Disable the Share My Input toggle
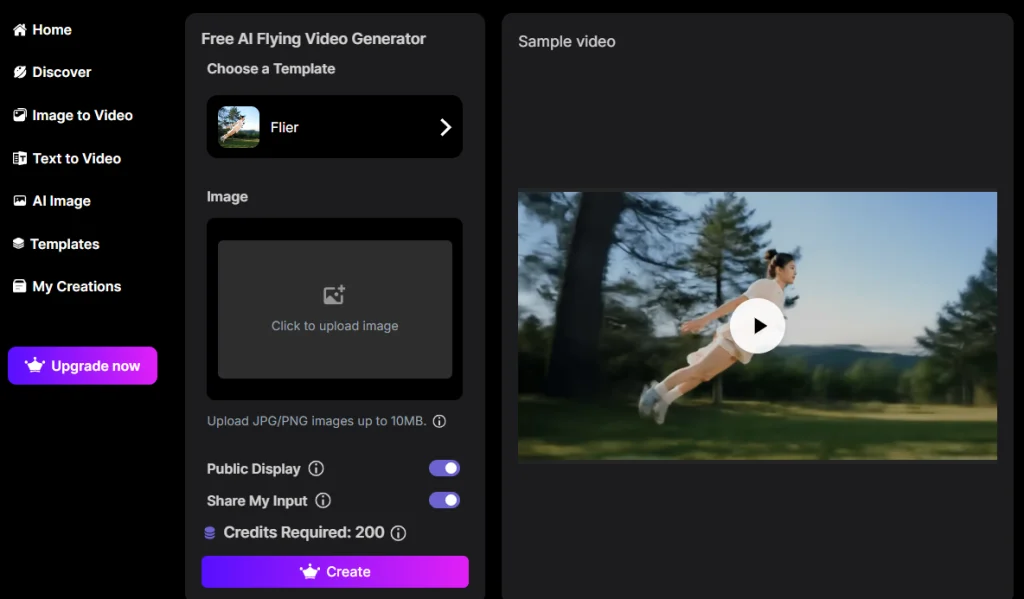 [x=444, y=500]
